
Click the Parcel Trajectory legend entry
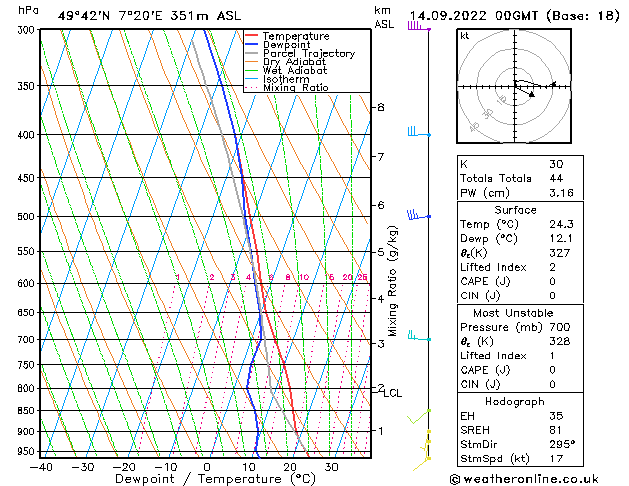[307, 54]
